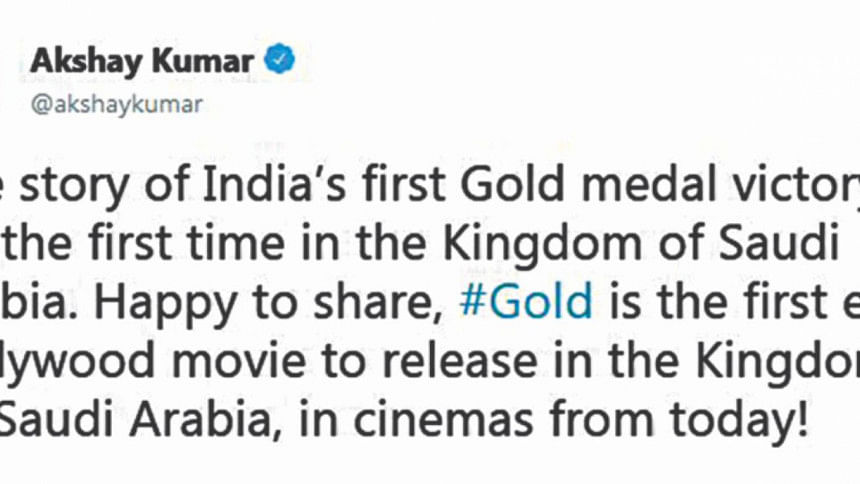Click the word "release" in the tweet
The image size is (860, 484).
448,361
